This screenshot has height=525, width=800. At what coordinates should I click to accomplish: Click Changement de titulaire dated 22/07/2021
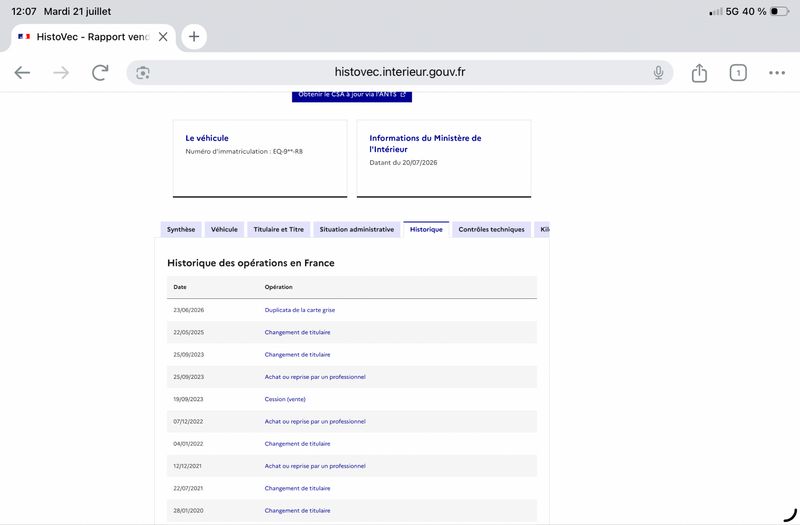pyautogui.click(x=297, y=488)
